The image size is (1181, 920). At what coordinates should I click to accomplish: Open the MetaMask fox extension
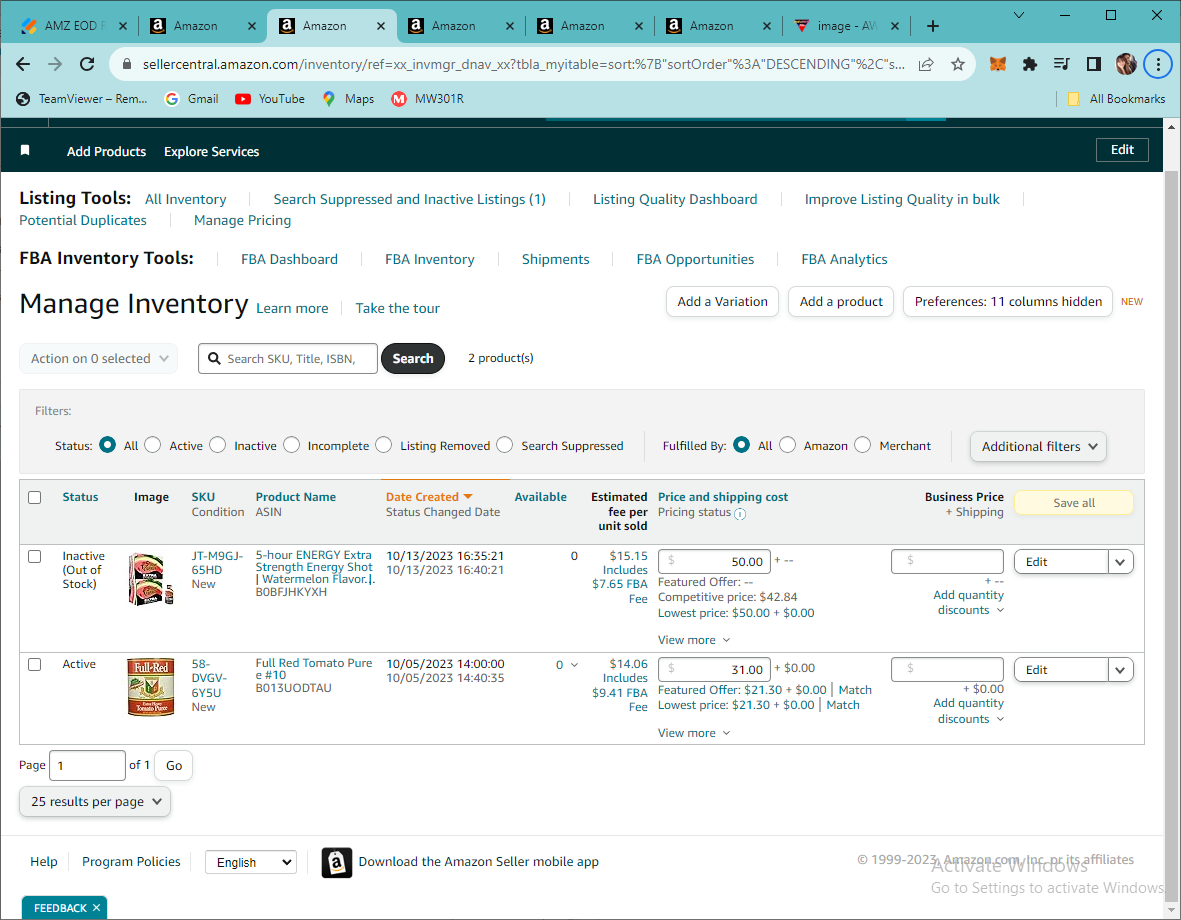point(998,64)
